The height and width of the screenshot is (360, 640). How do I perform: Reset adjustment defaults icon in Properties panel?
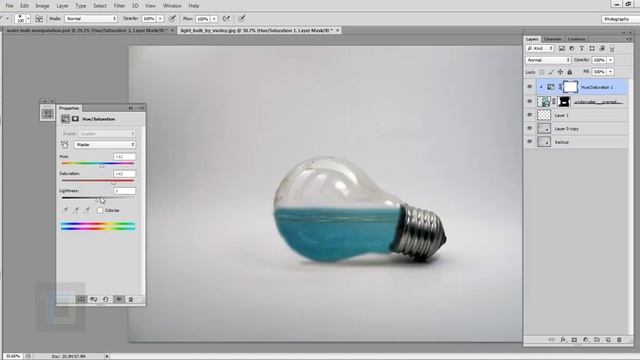[x=106, y=299]
